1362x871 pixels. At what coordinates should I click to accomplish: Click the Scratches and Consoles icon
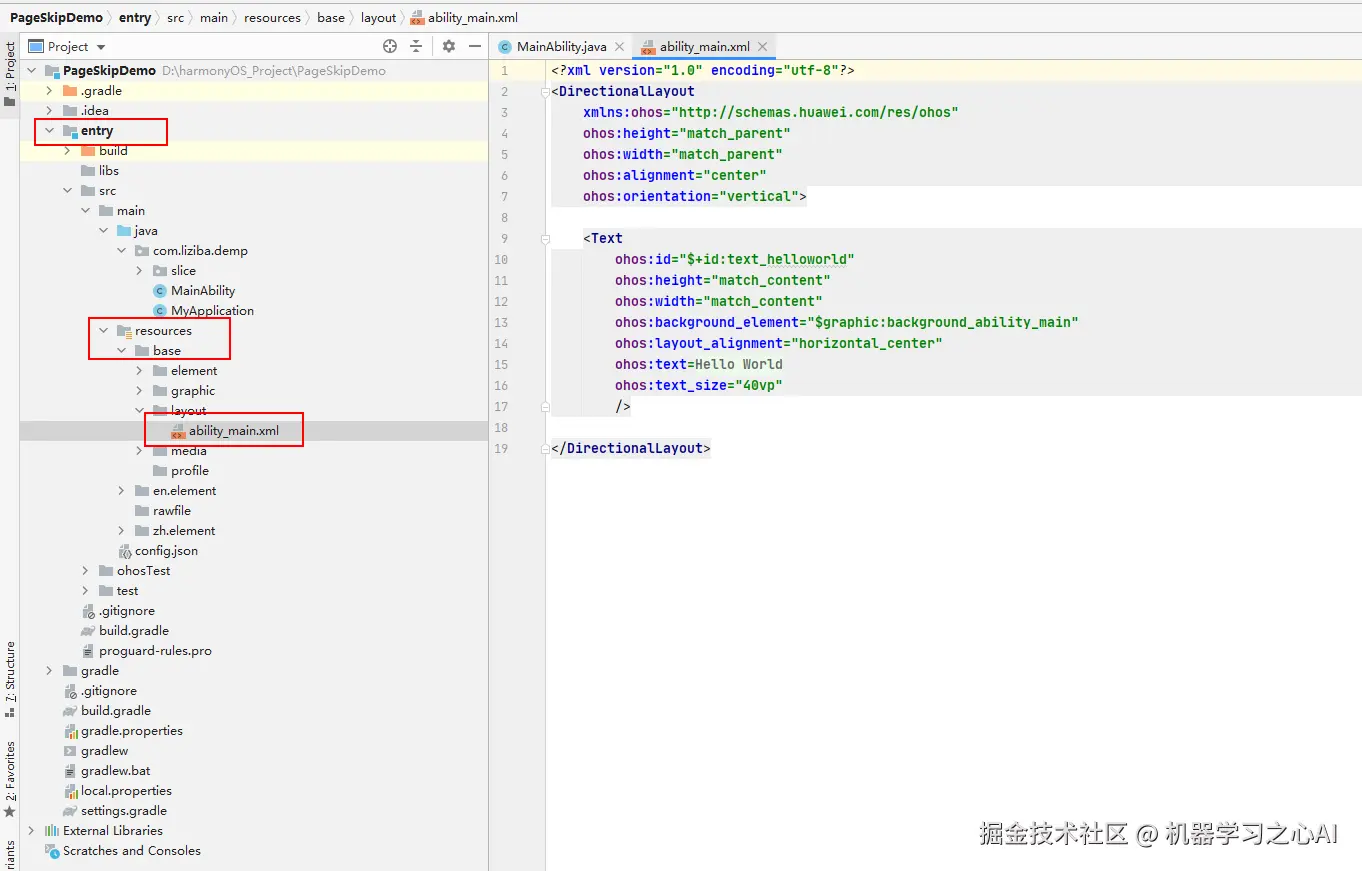coord(52,851)
